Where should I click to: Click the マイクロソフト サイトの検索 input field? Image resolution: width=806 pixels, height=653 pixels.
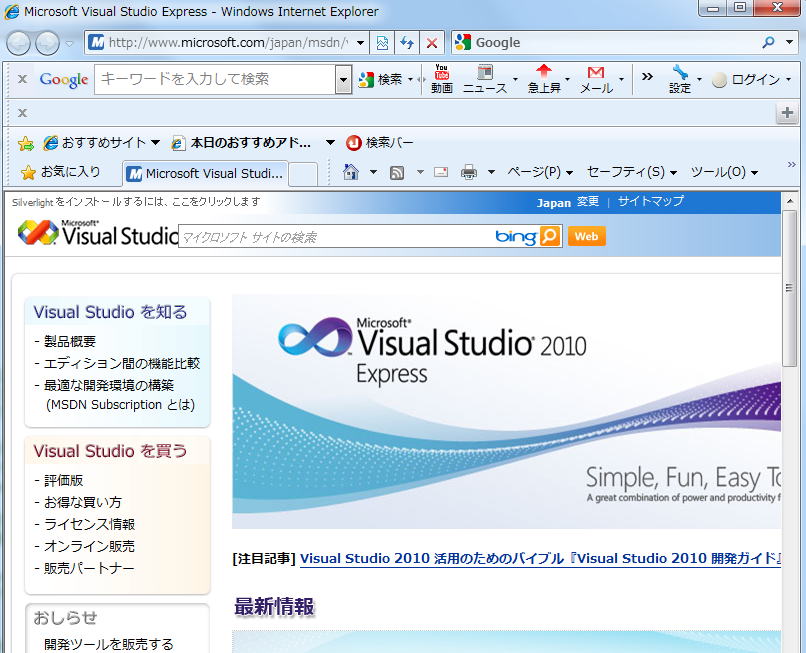[x=335, y=237]
